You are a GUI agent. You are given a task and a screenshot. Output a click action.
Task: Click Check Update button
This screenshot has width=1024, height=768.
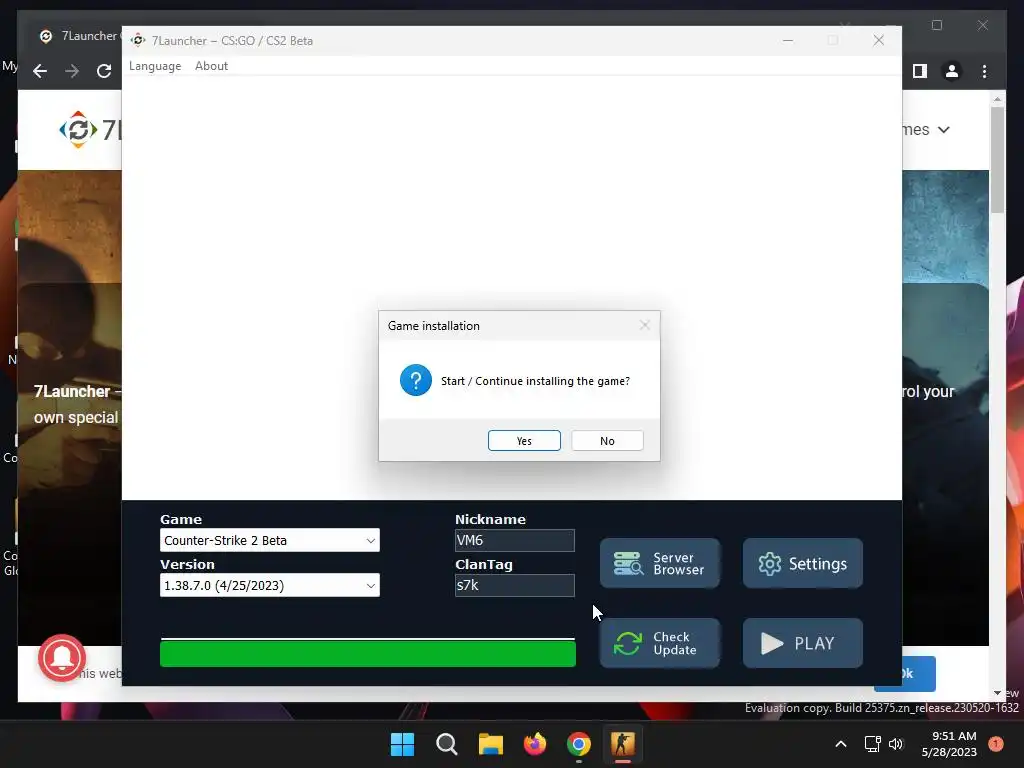click(660, 643)
